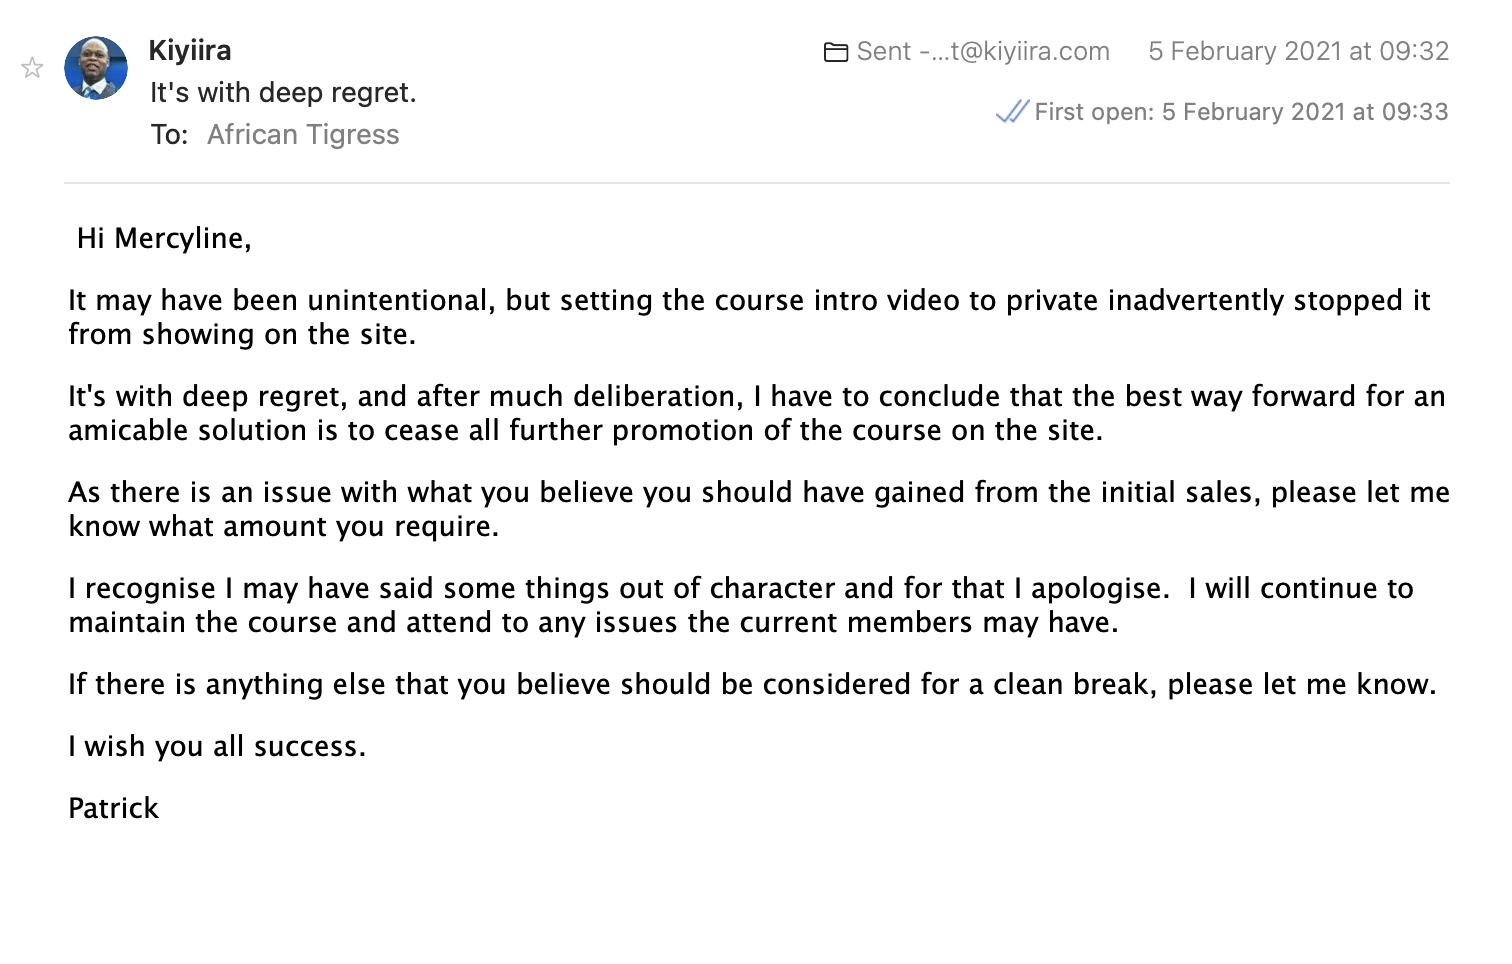Click the signature "Patrick"

tap(113, 808)
